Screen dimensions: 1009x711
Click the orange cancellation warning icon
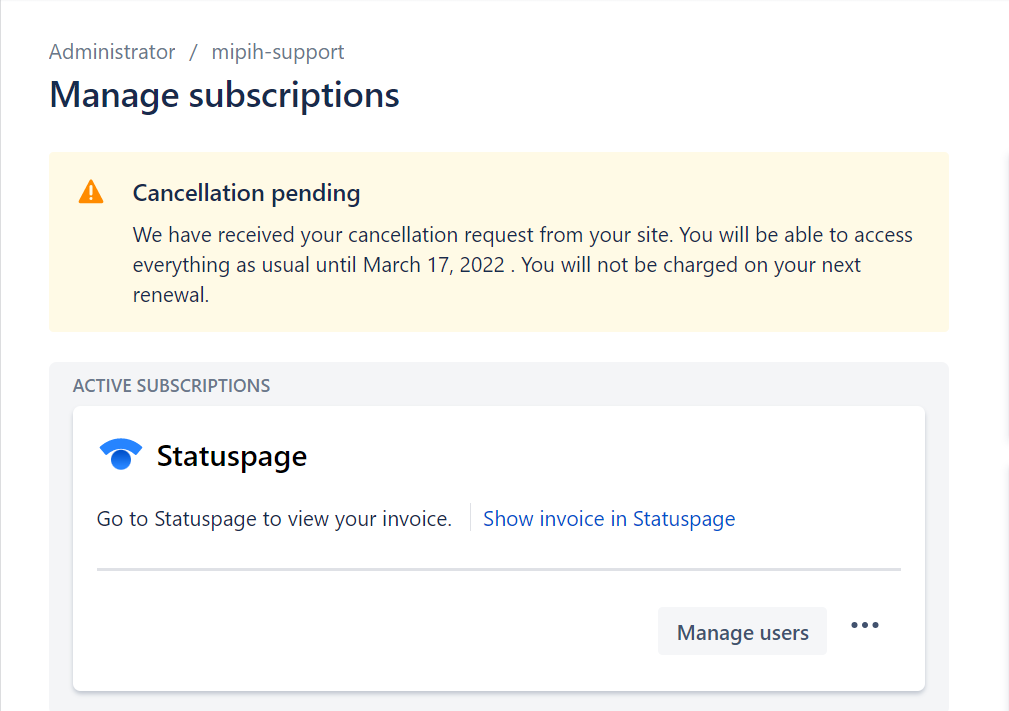tap(91, 192)
